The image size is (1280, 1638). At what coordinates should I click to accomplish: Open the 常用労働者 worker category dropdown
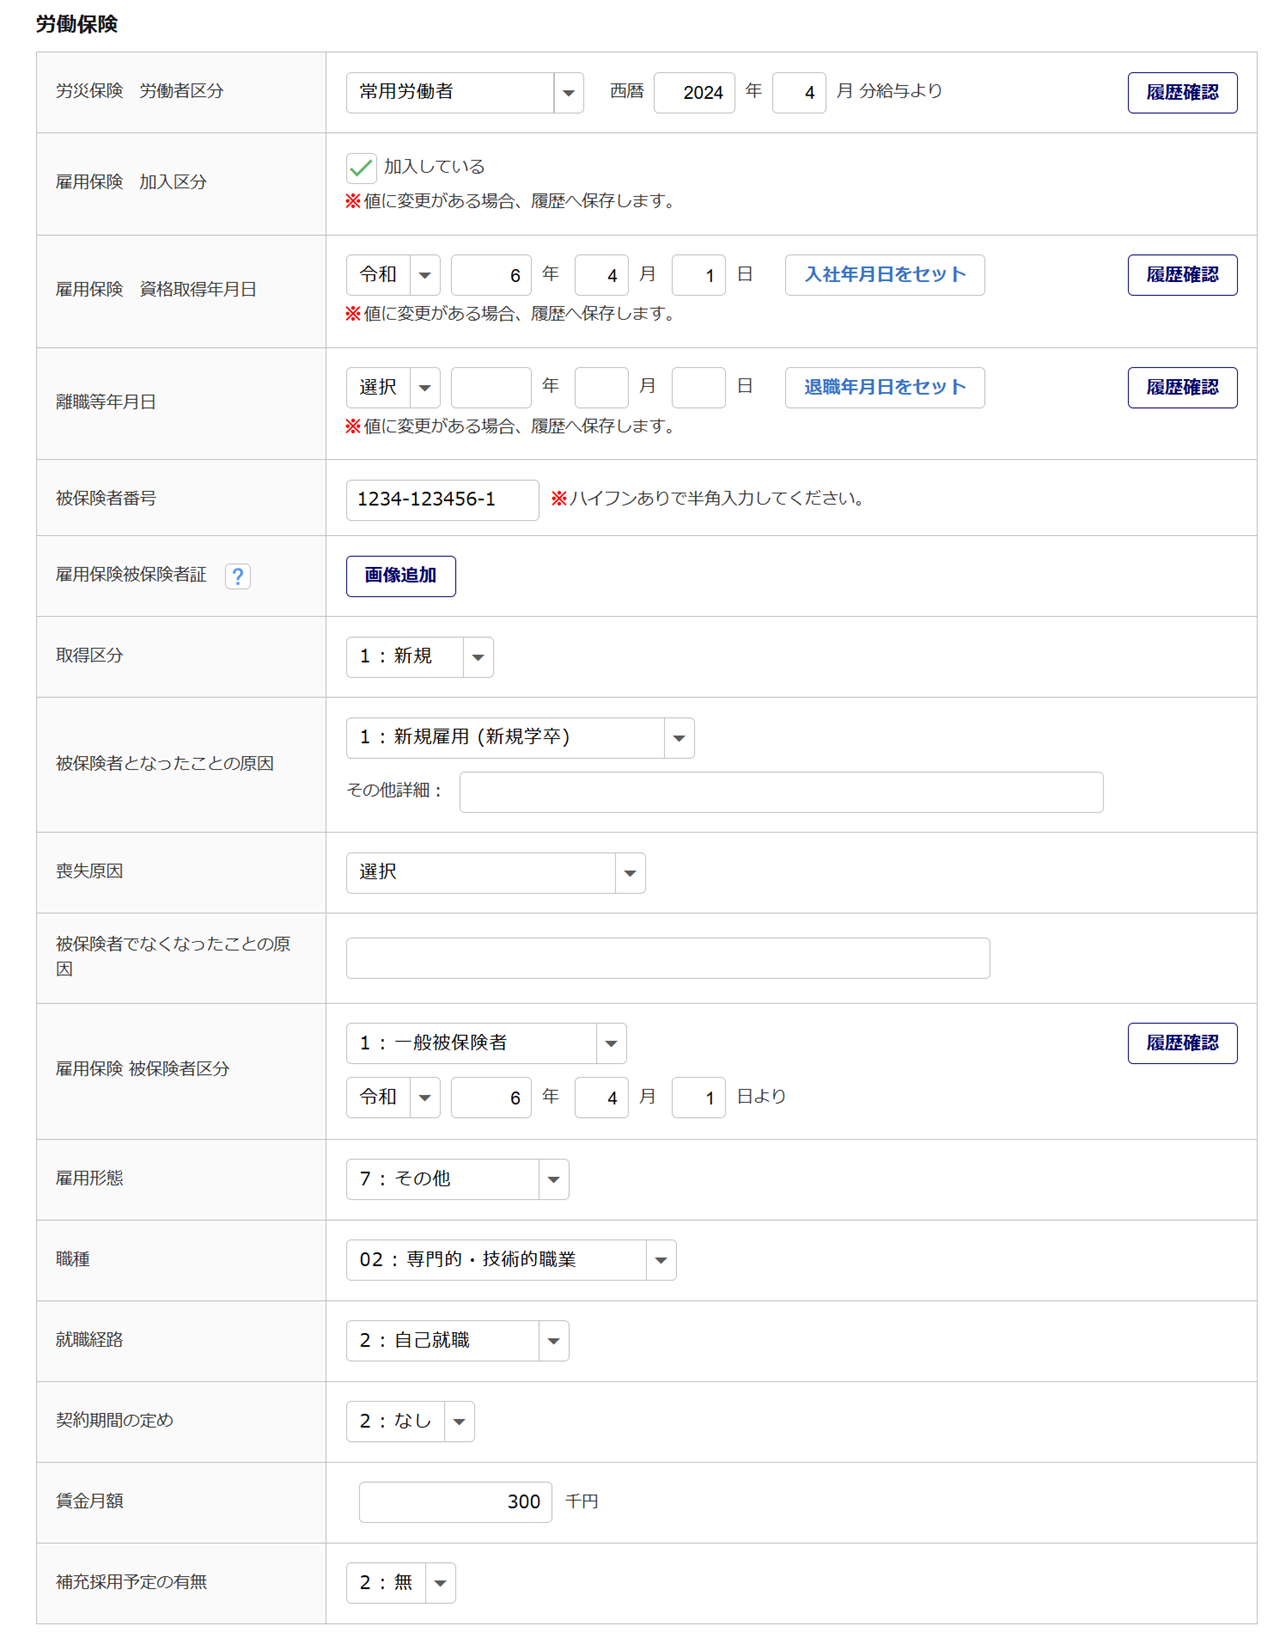tap(464, 93)
